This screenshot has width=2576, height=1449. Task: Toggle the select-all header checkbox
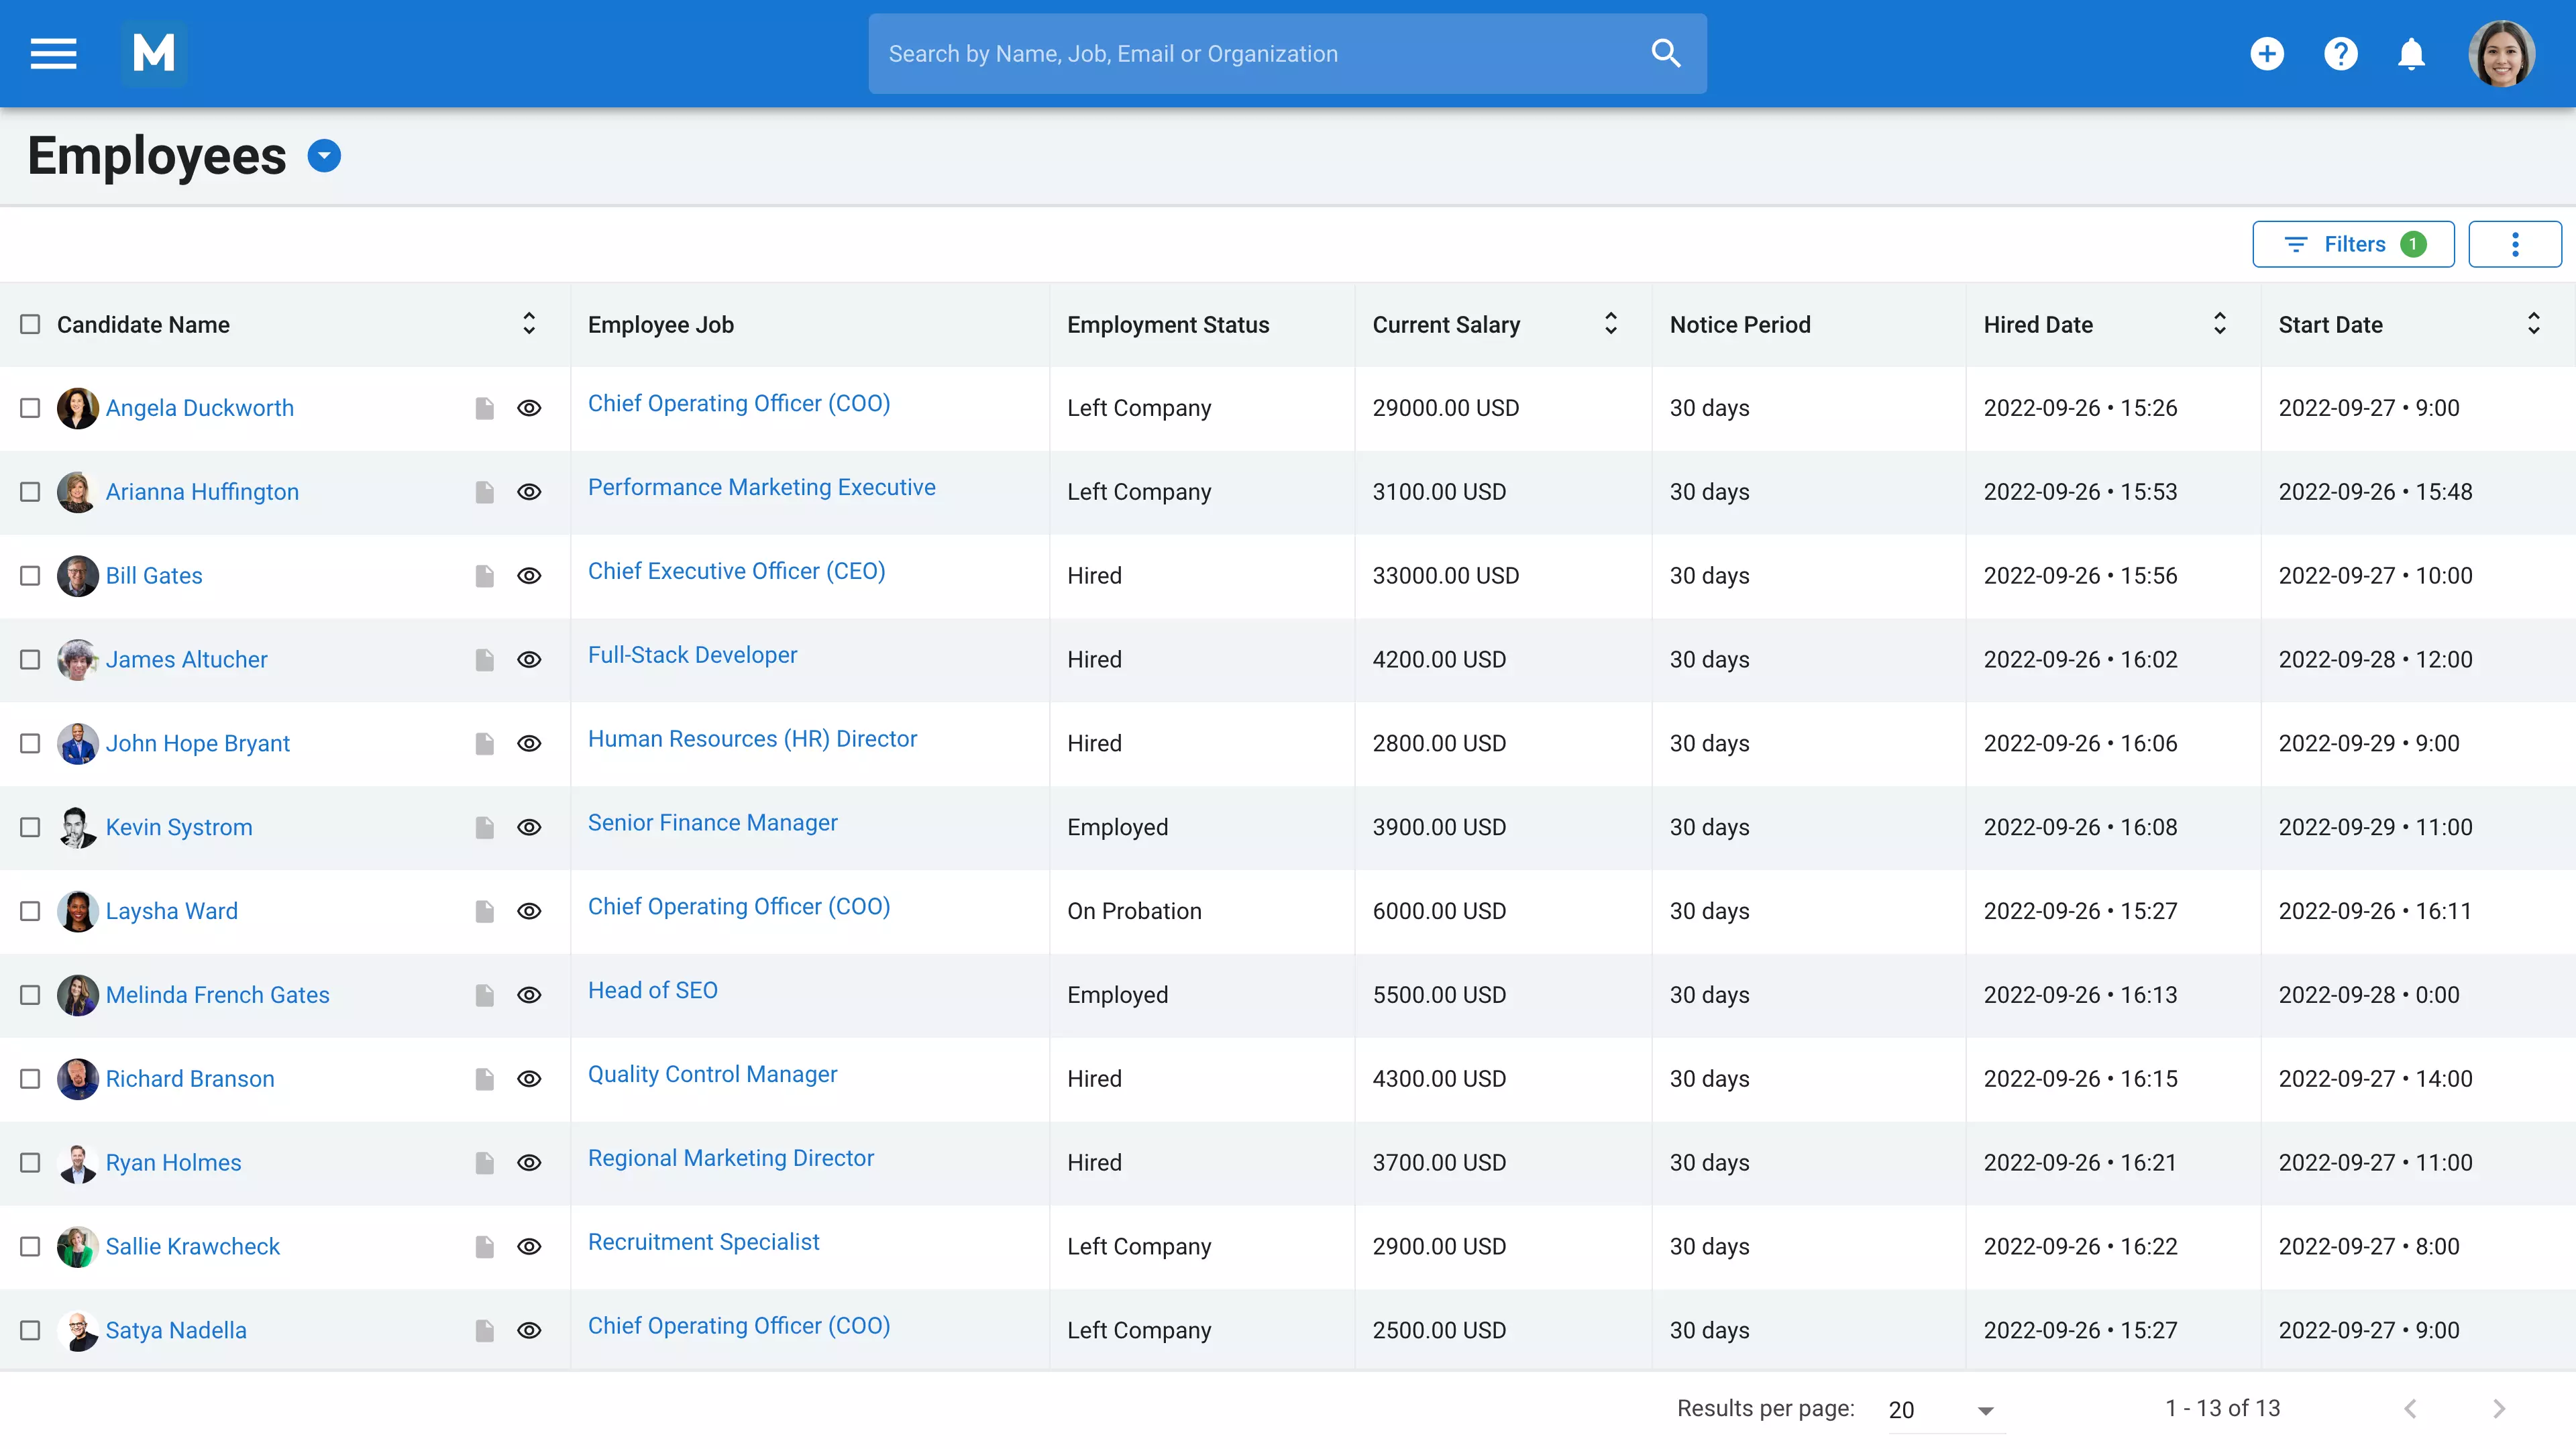[x=30, y=324]
